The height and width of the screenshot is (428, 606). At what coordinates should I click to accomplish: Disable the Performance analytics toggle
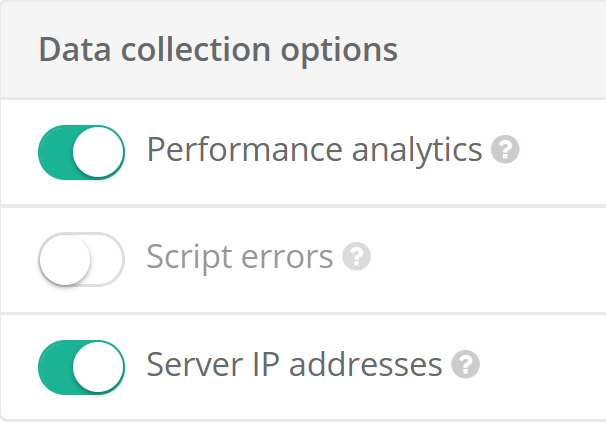(x=81, y=152)
